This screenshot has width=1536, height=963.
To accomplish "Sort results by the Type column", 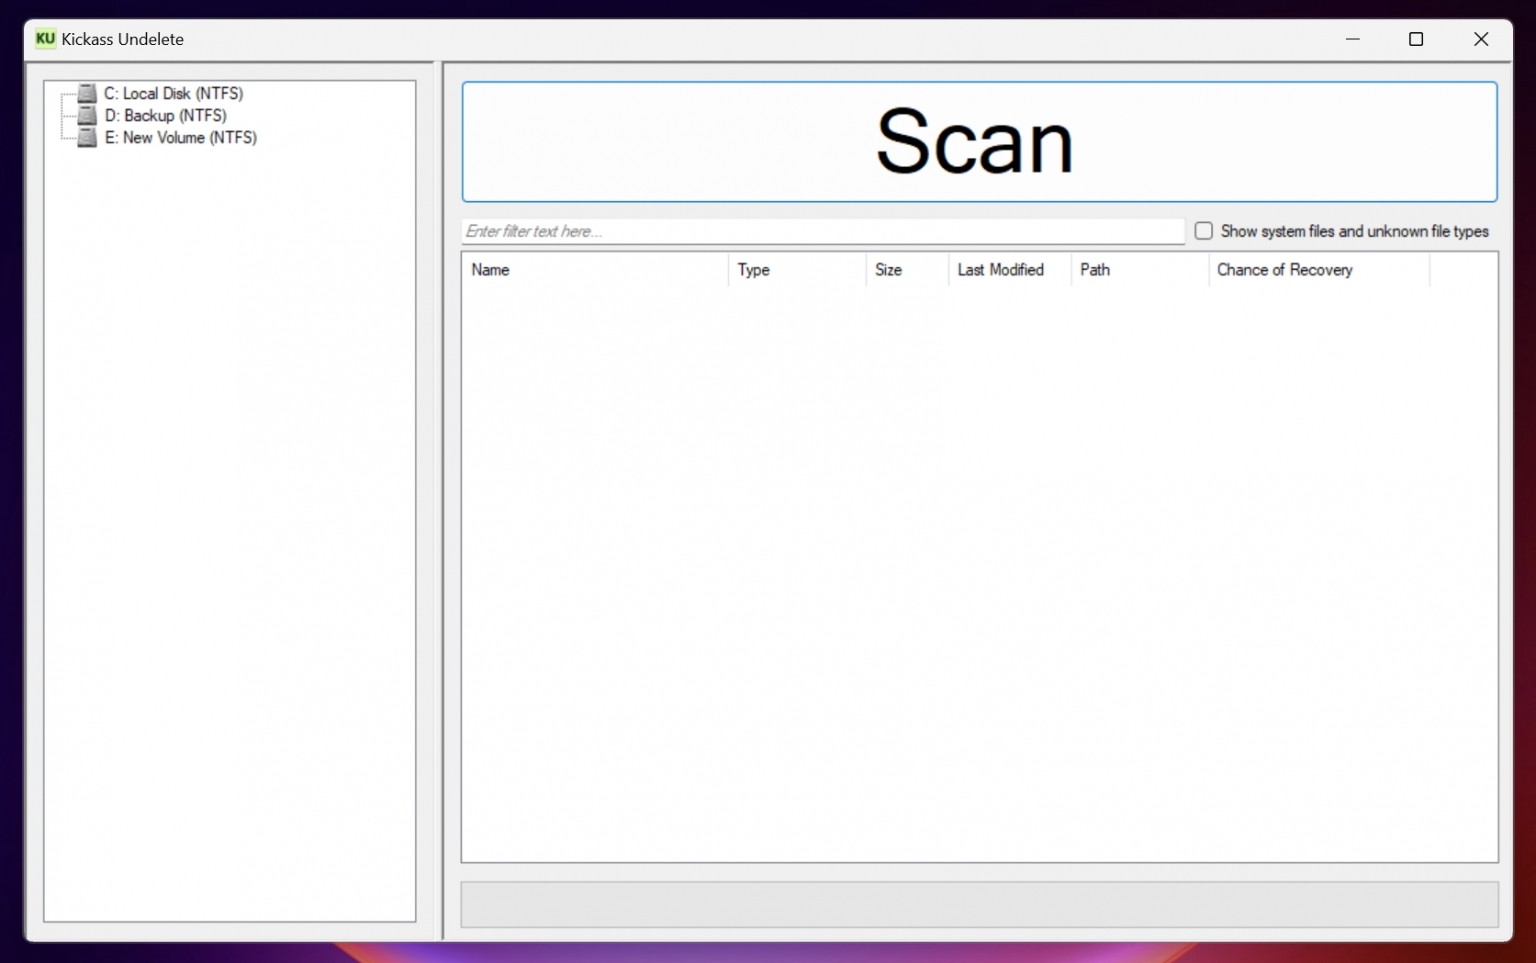I will point(796,270).
